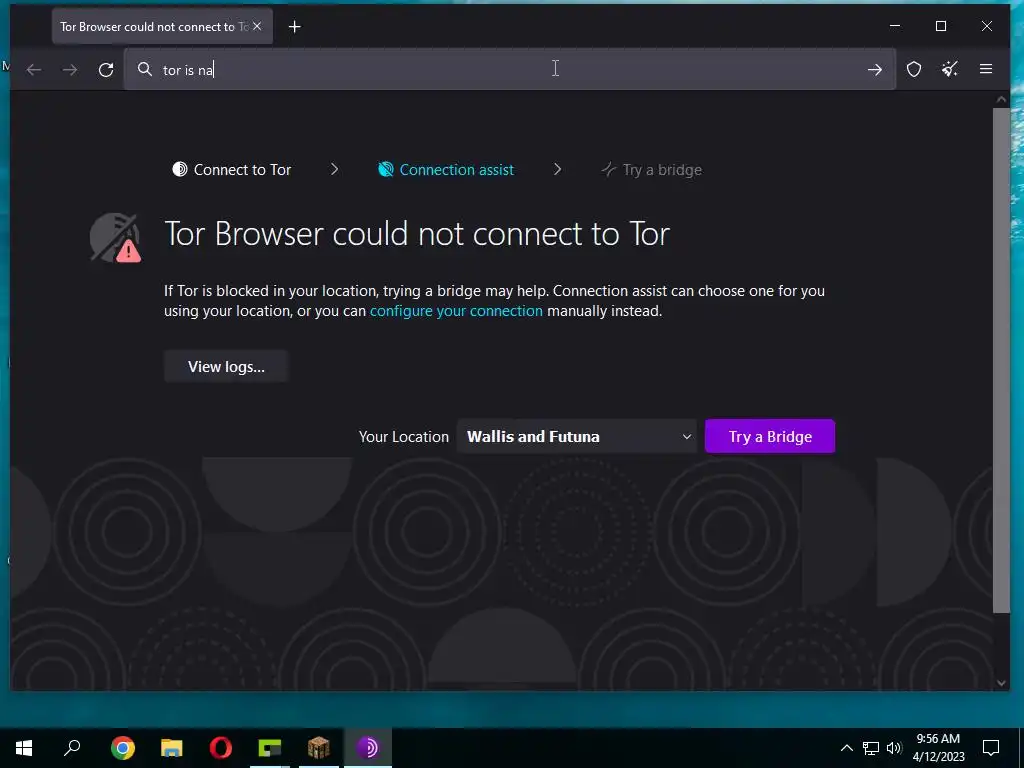Click the page vertical scrollbar

pyautogui.click(x=1001, y=360)
